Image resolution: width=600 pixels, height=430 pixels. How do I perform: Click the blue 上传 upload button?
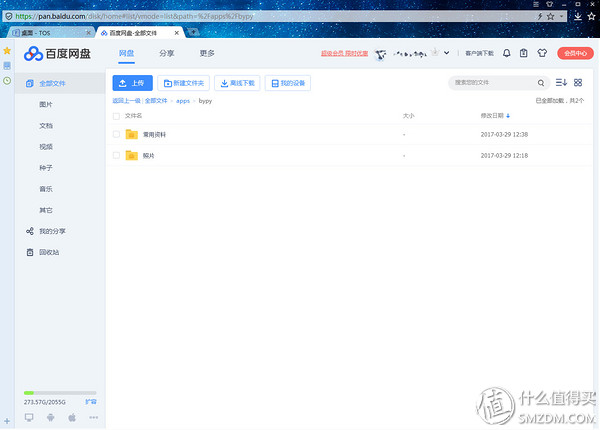pyautogui.click(x=132, y=83)
